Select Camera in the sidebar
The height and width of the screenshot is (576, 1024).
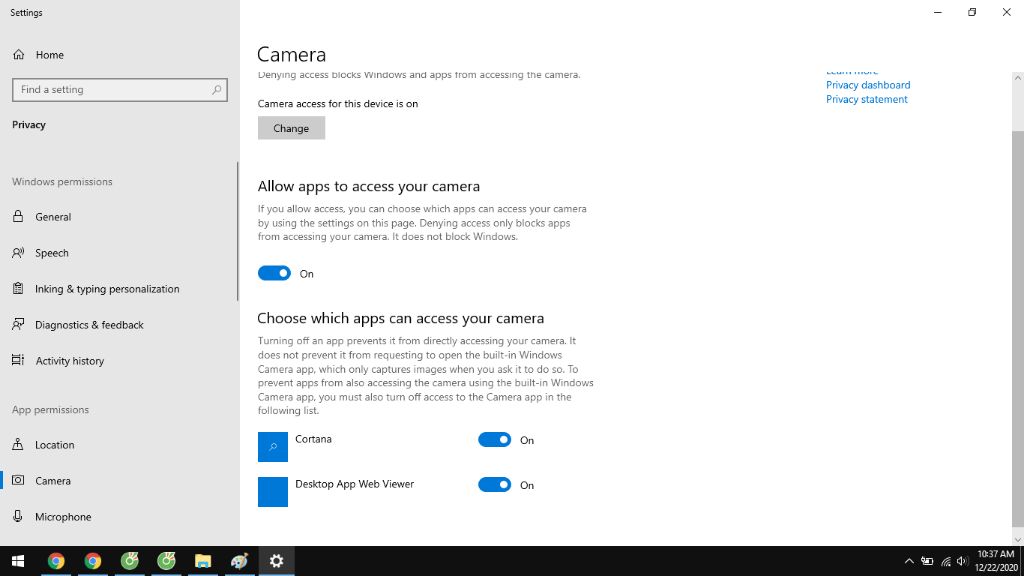pos(53,481)
